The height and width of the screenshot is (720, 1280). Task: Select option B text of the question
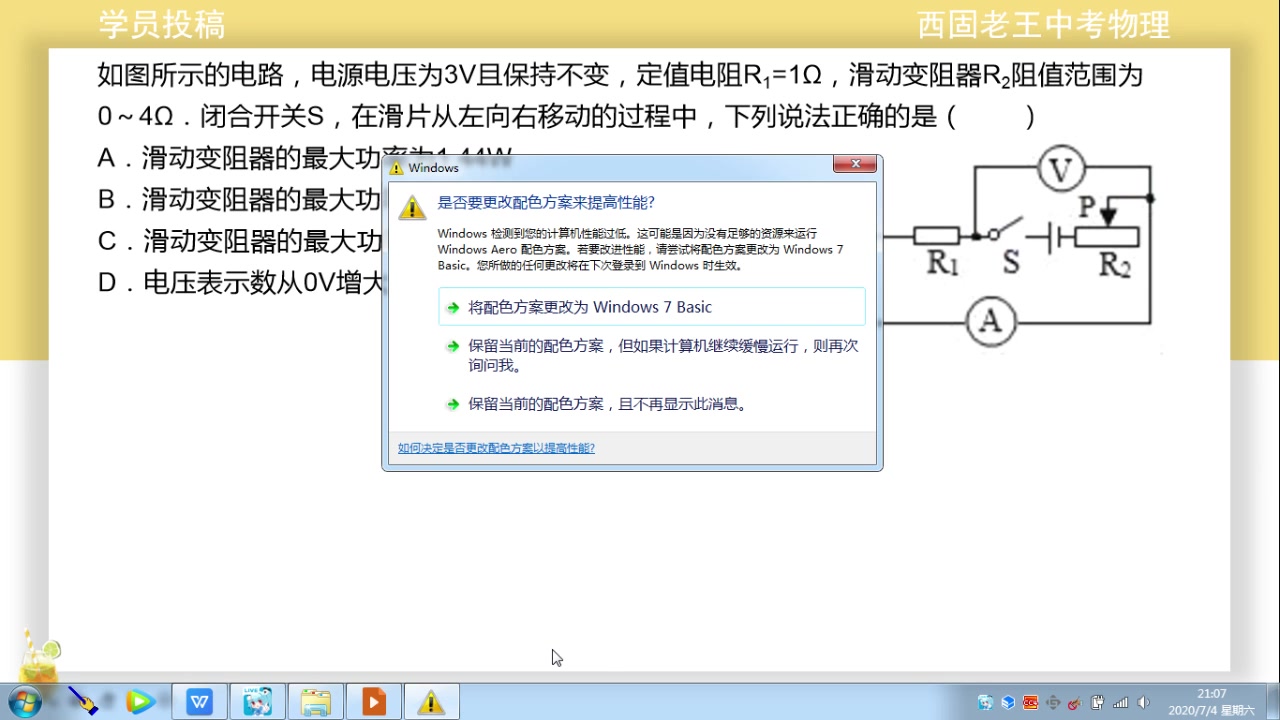240,200
